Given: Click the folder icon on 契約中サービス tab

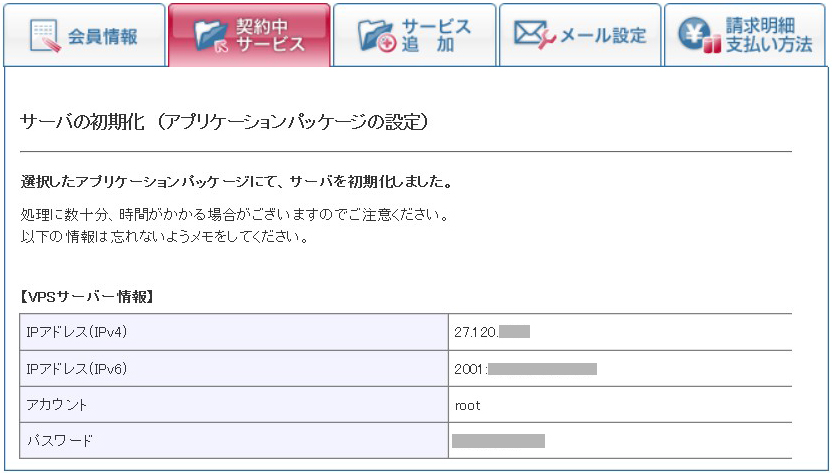Looking at the screenshot, I should [x=211, y=37].
